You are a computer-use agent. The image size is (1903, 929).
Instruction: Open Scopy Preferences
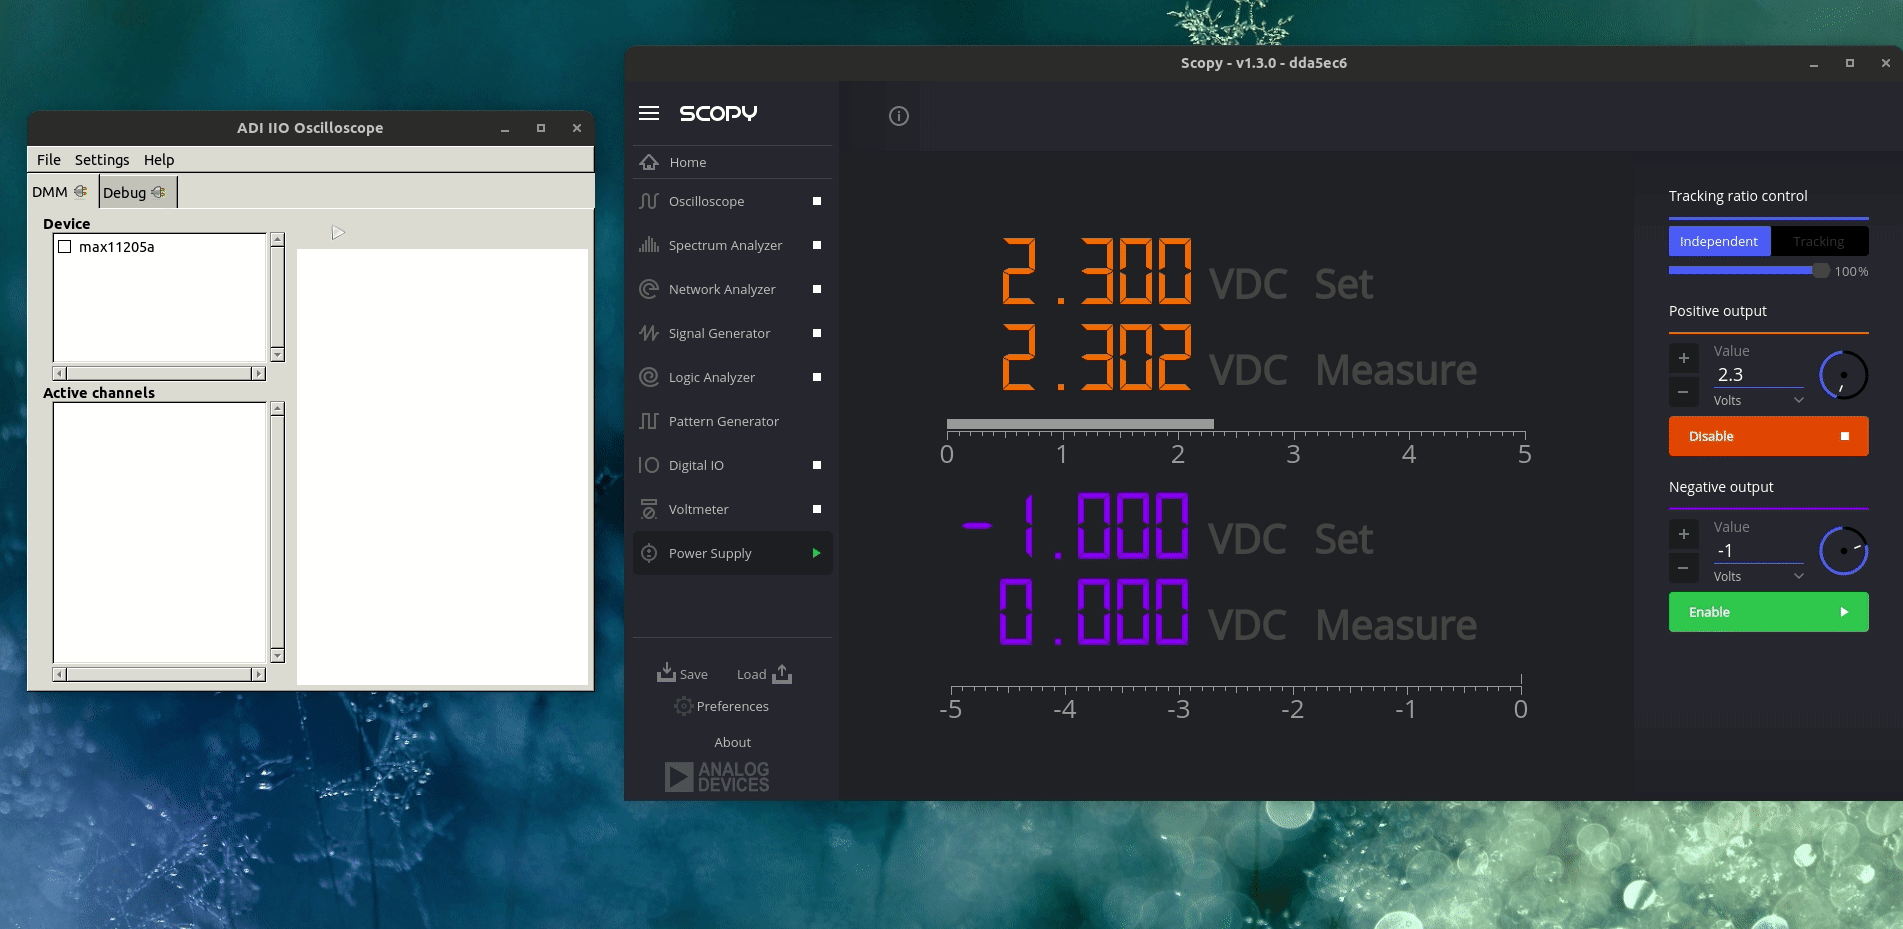coord(722,706)
